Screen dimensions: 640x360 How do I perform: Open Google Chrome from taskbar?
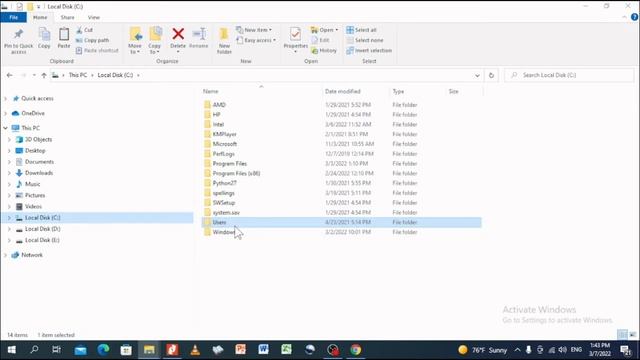[356, 350]
